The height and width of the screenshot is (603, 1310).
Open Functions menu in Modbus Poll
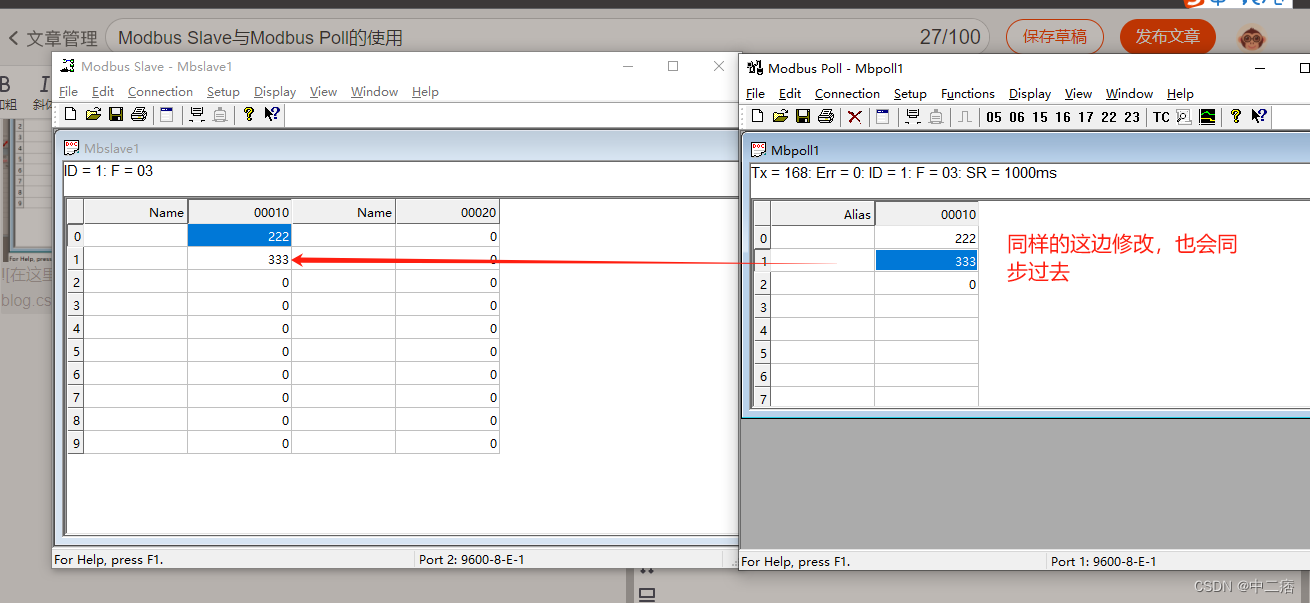tap(968, 93)
